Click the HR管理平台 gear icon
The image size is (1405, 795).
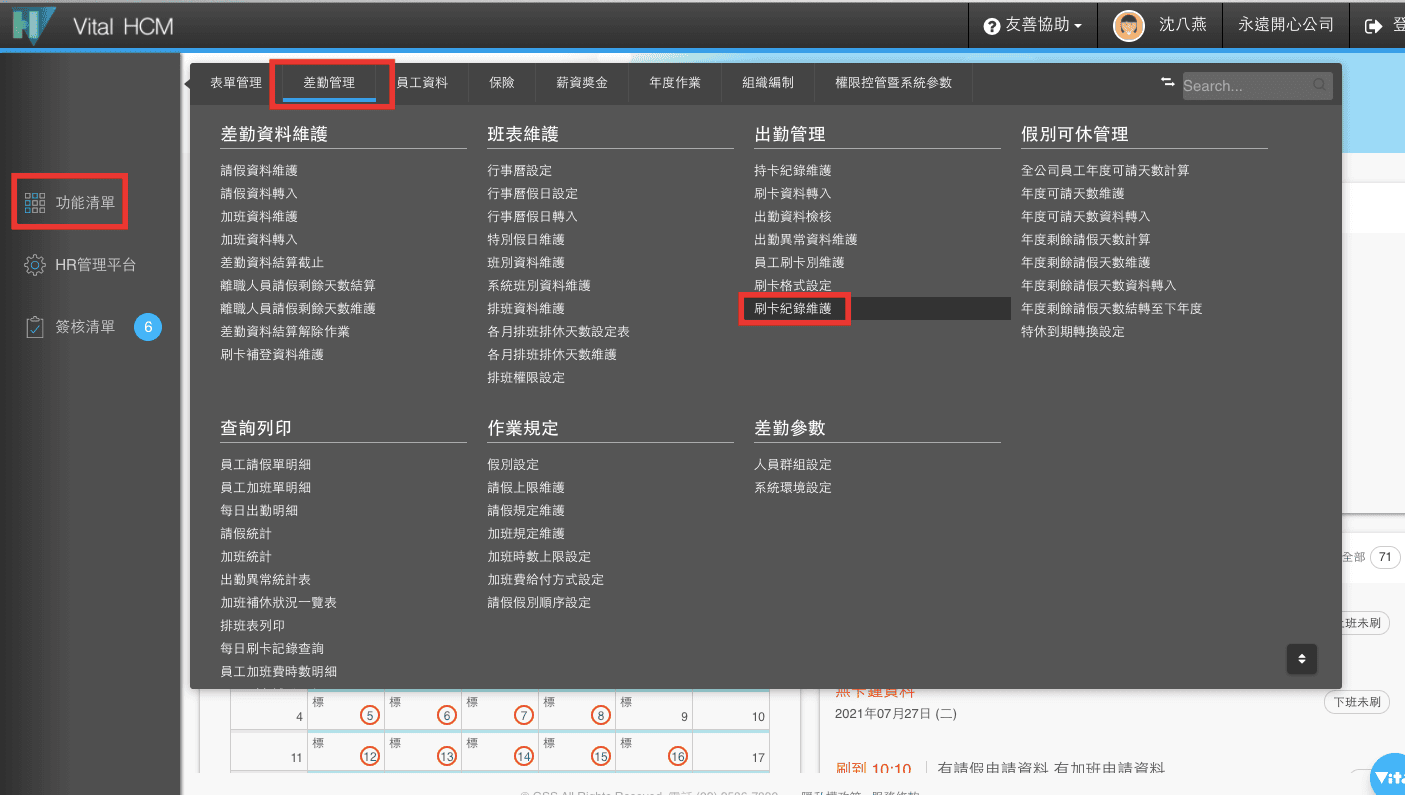click(35, 265)
